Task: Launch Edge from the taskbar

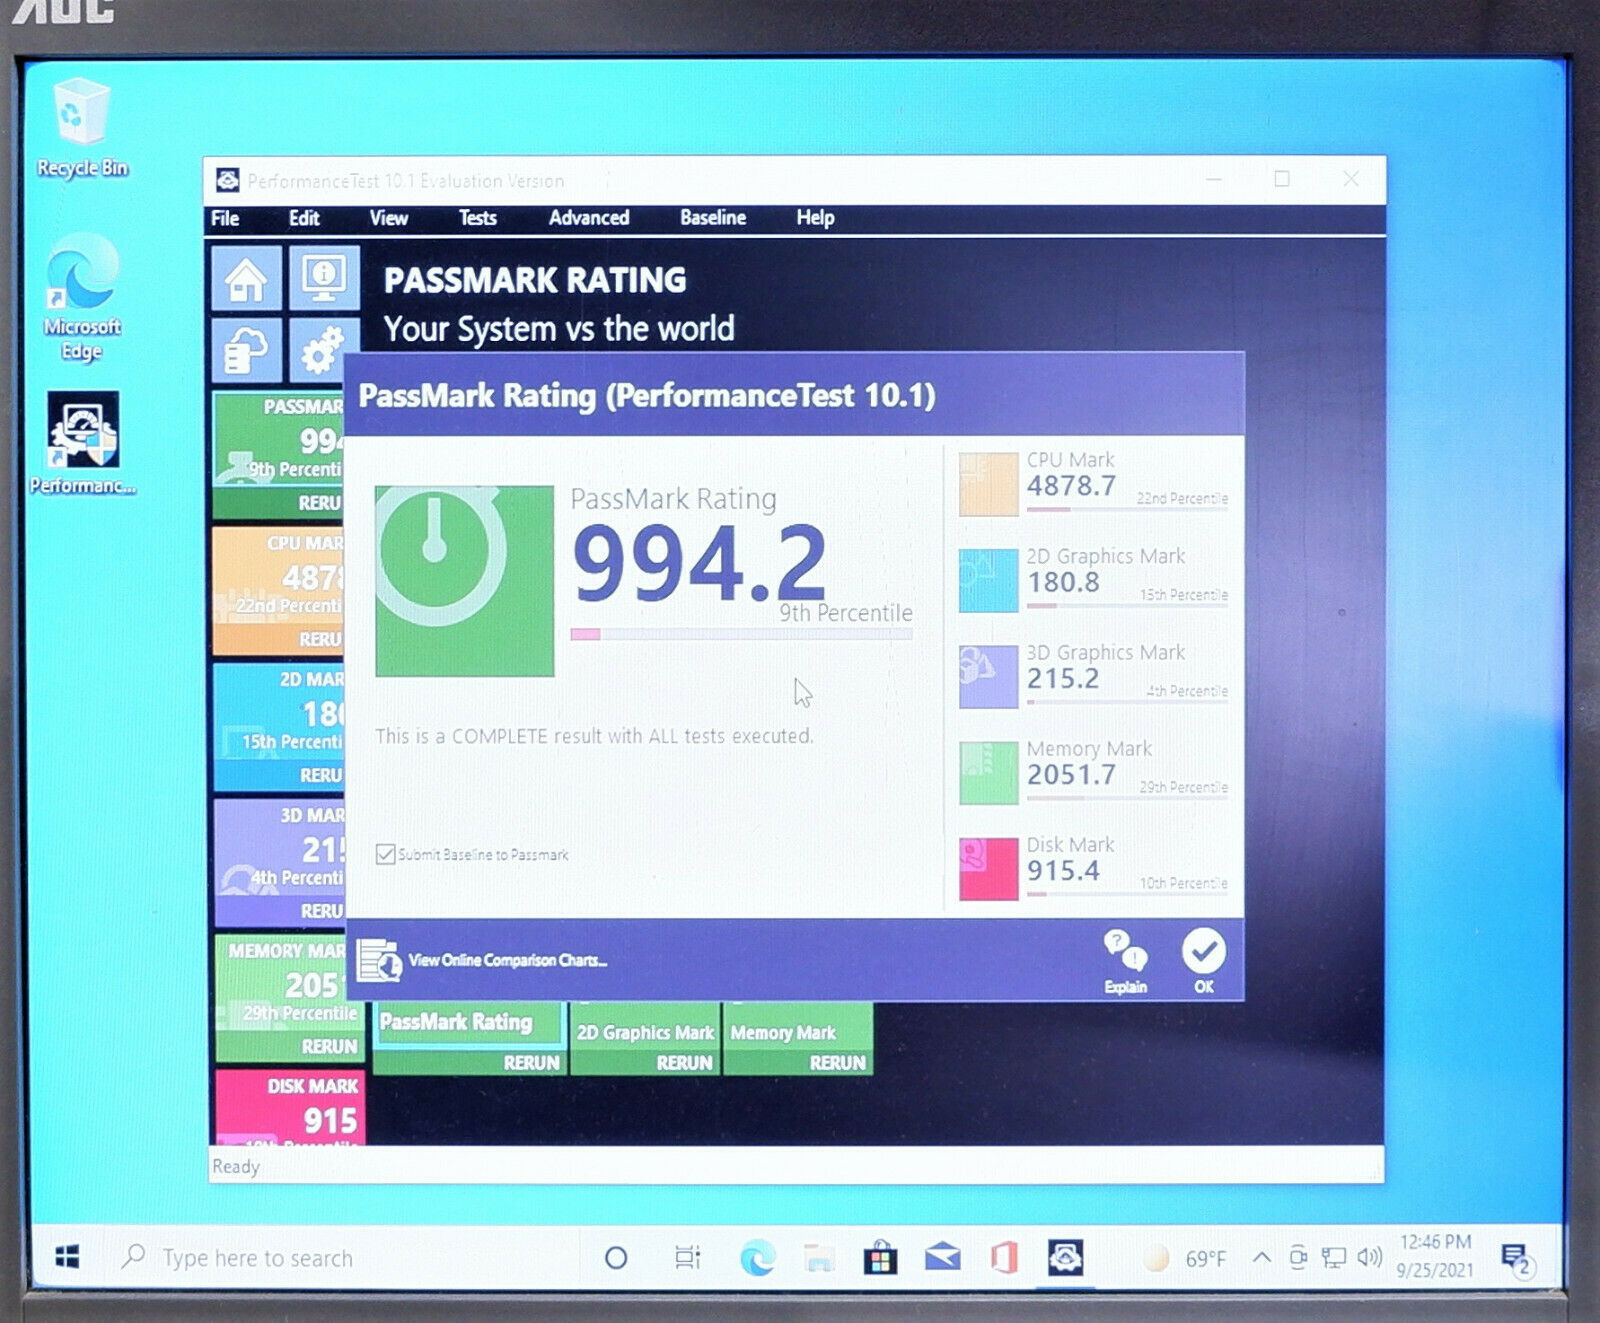Action: pos(757,1258)
